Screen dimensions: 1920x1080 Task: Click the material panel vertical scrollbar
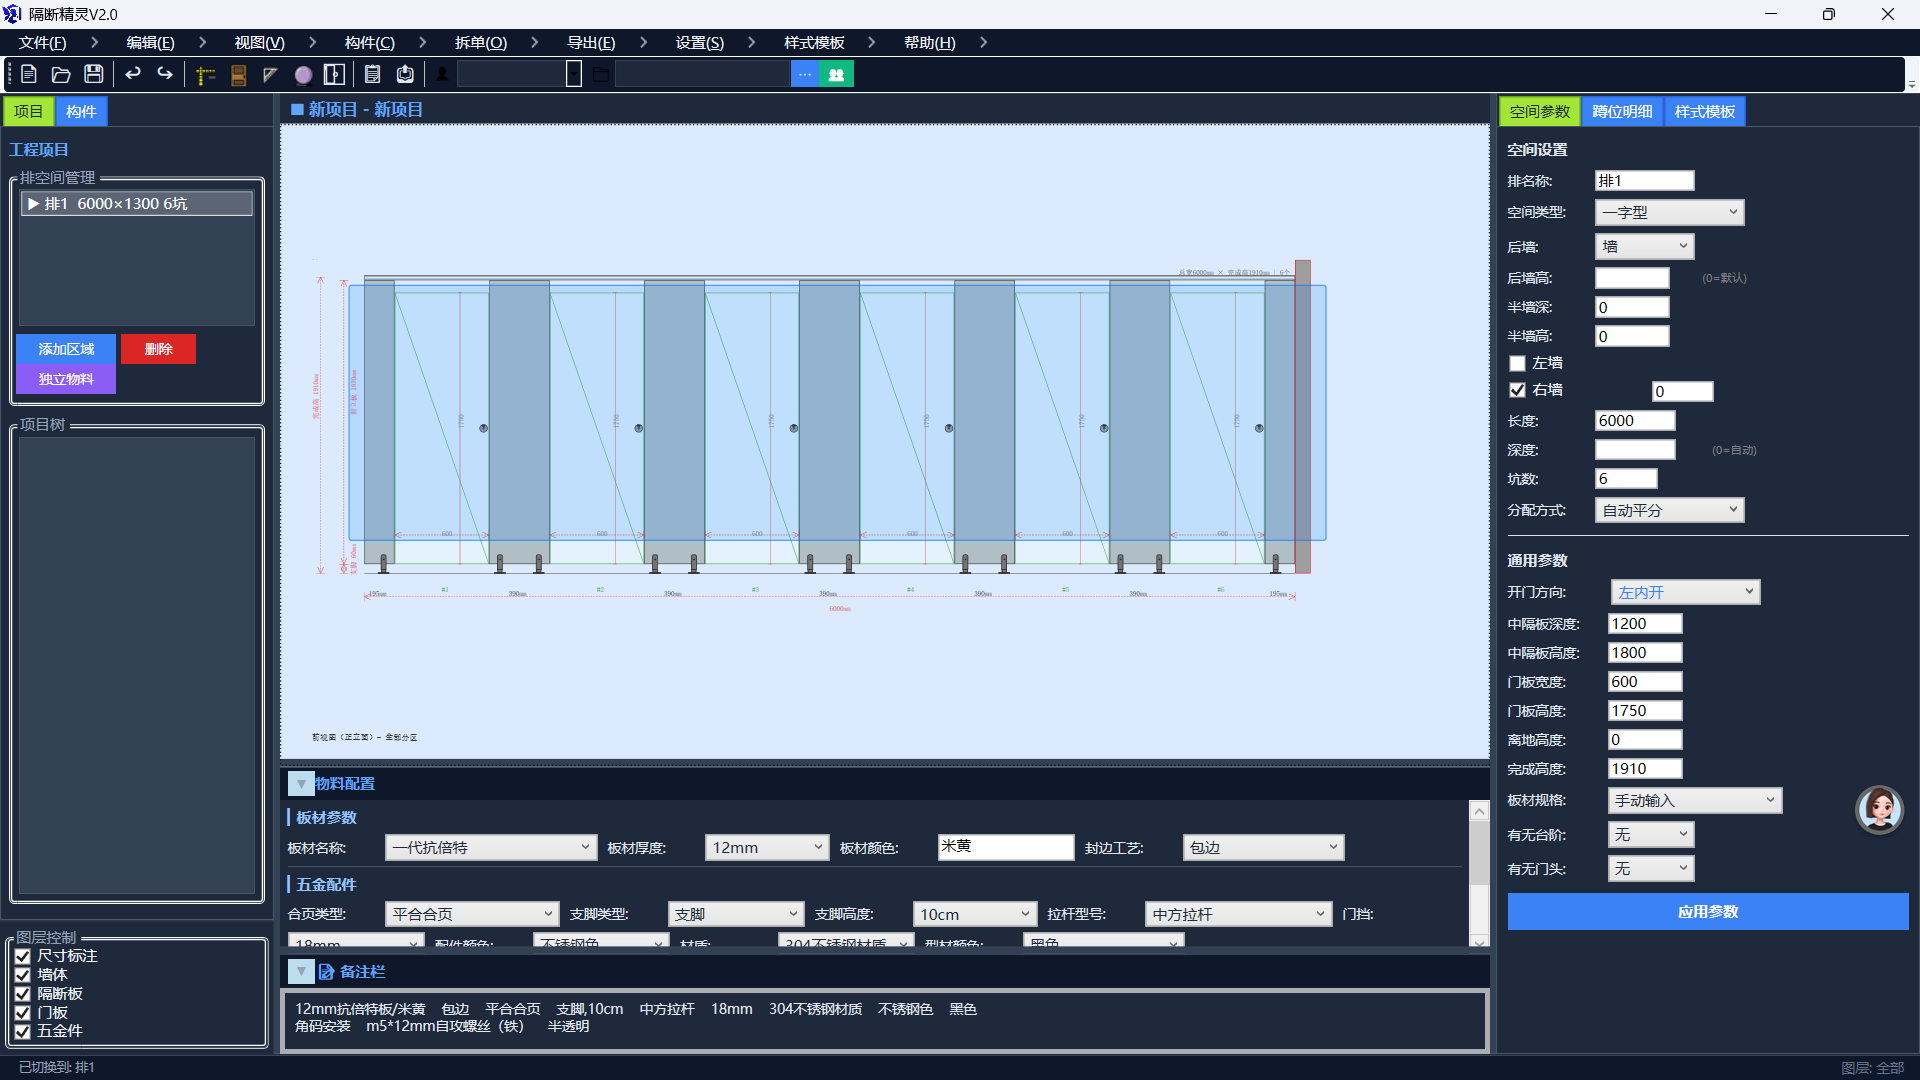point(1479,873)
